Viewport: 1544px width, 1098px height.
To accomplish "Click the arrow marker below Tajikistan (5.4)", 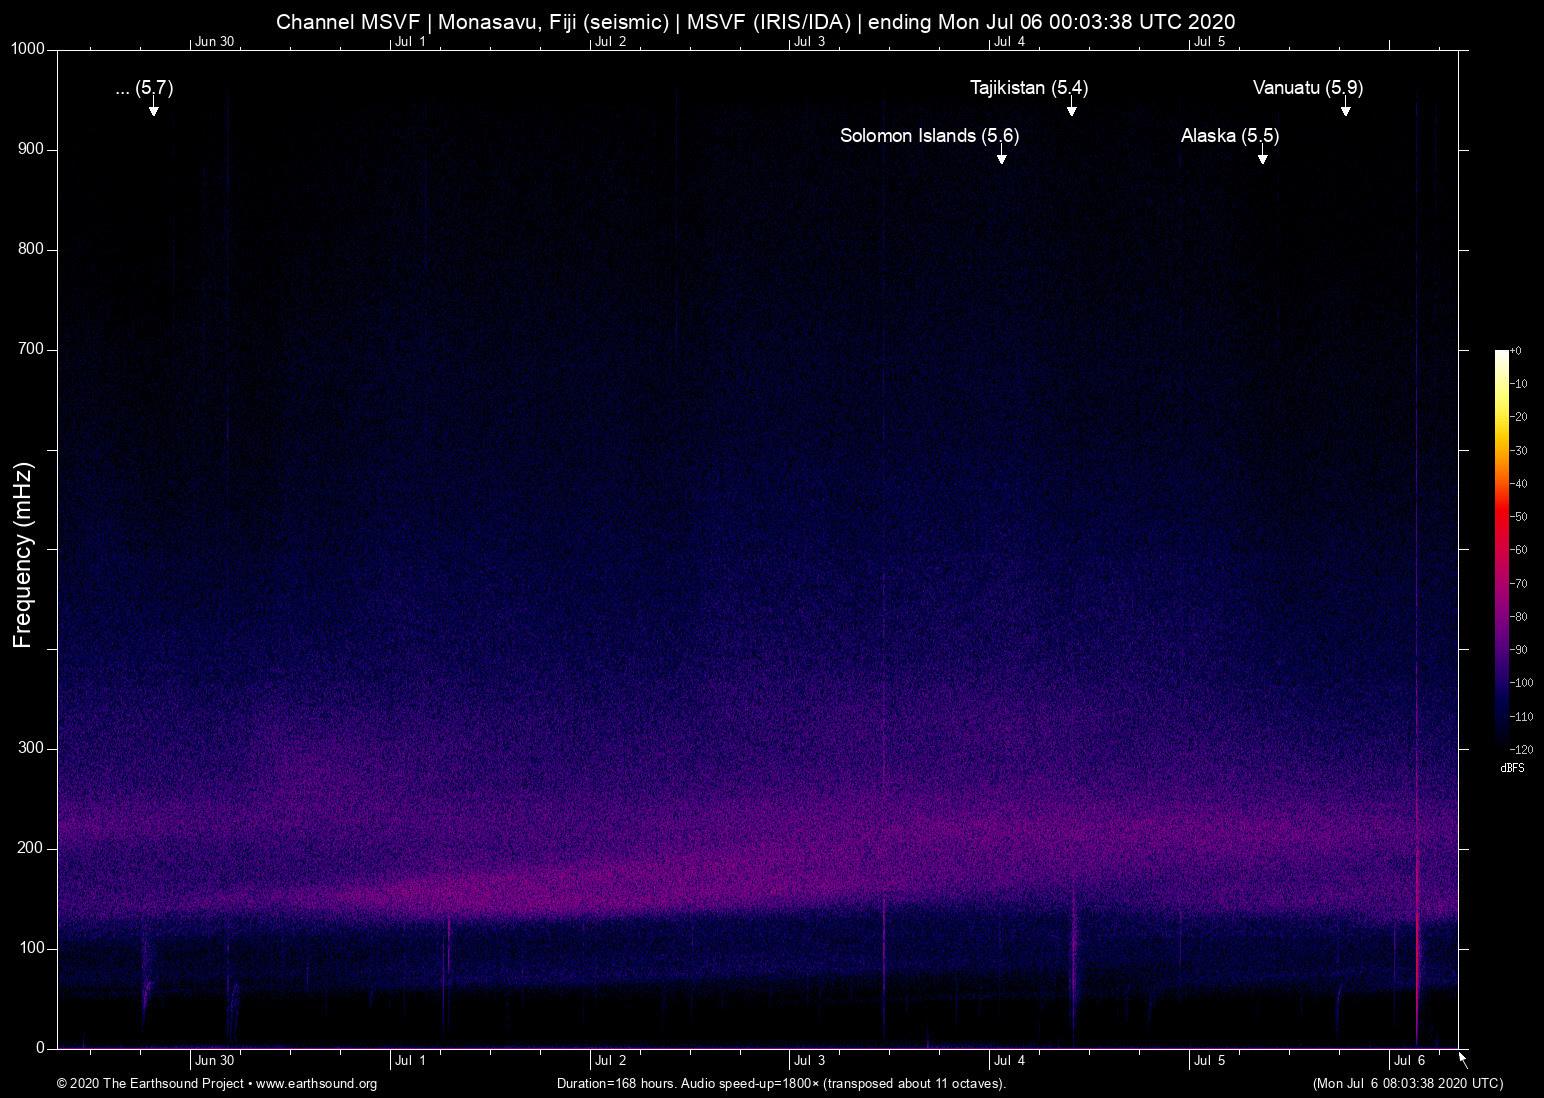I will [x=1071, y=107].
